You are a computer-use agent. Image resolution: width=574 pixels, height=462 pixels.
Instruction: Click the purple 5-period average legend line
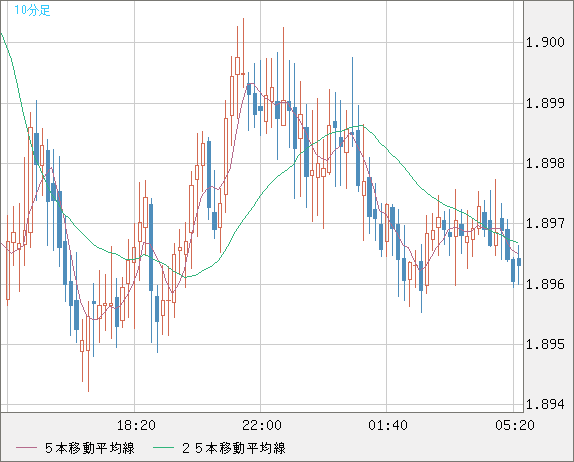coord(26,448)
